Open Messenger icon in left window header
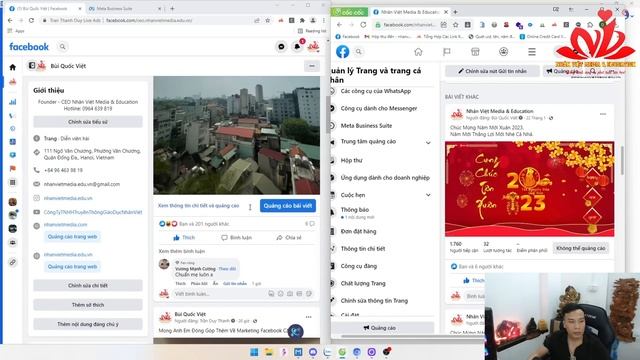This screenshot has height=360, width=640. click(281, 47)
